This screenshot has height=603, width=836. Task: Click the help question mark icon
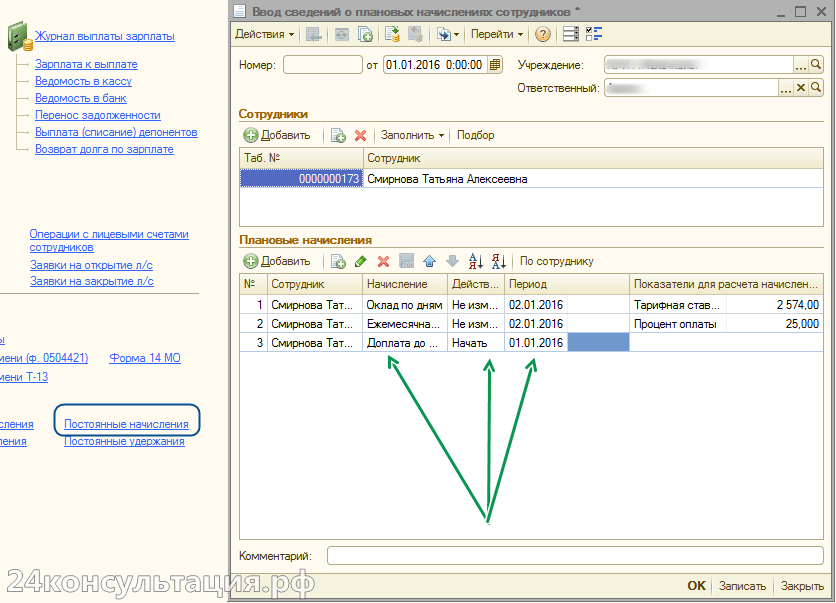[x=543, y=34]
